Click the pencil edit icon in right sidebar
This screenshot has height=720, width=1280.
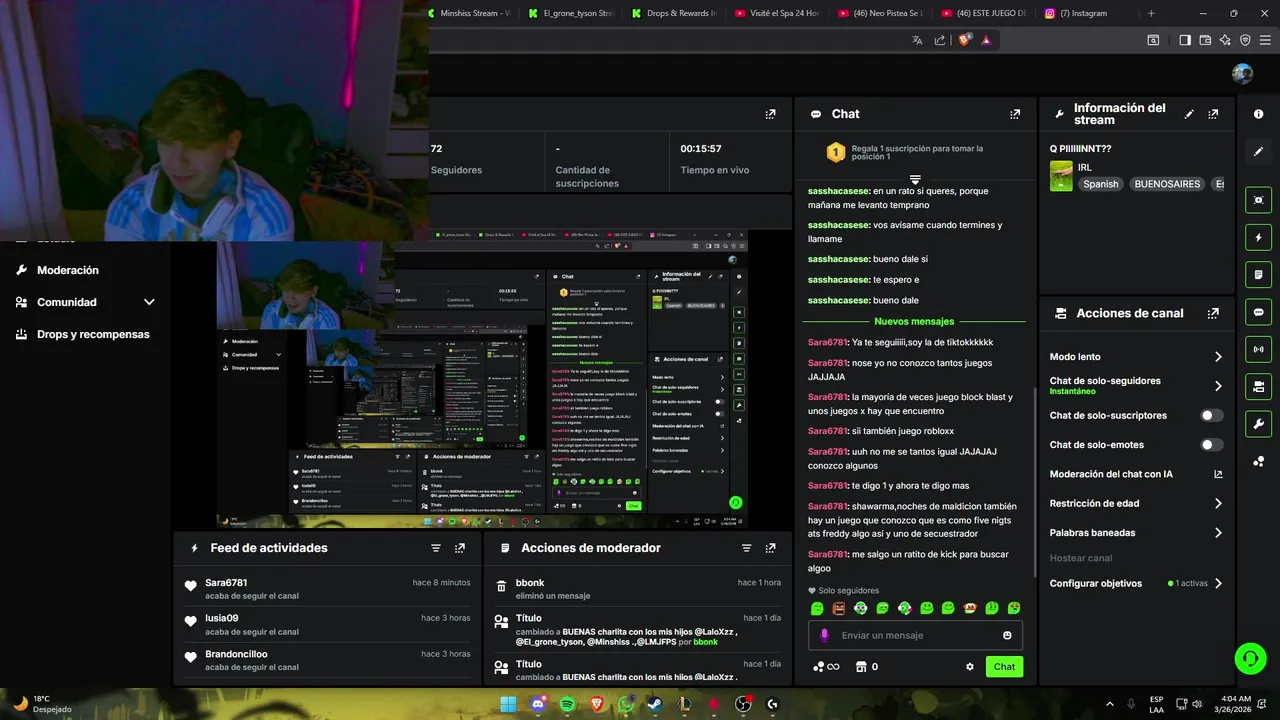[x=1258, y=152]
